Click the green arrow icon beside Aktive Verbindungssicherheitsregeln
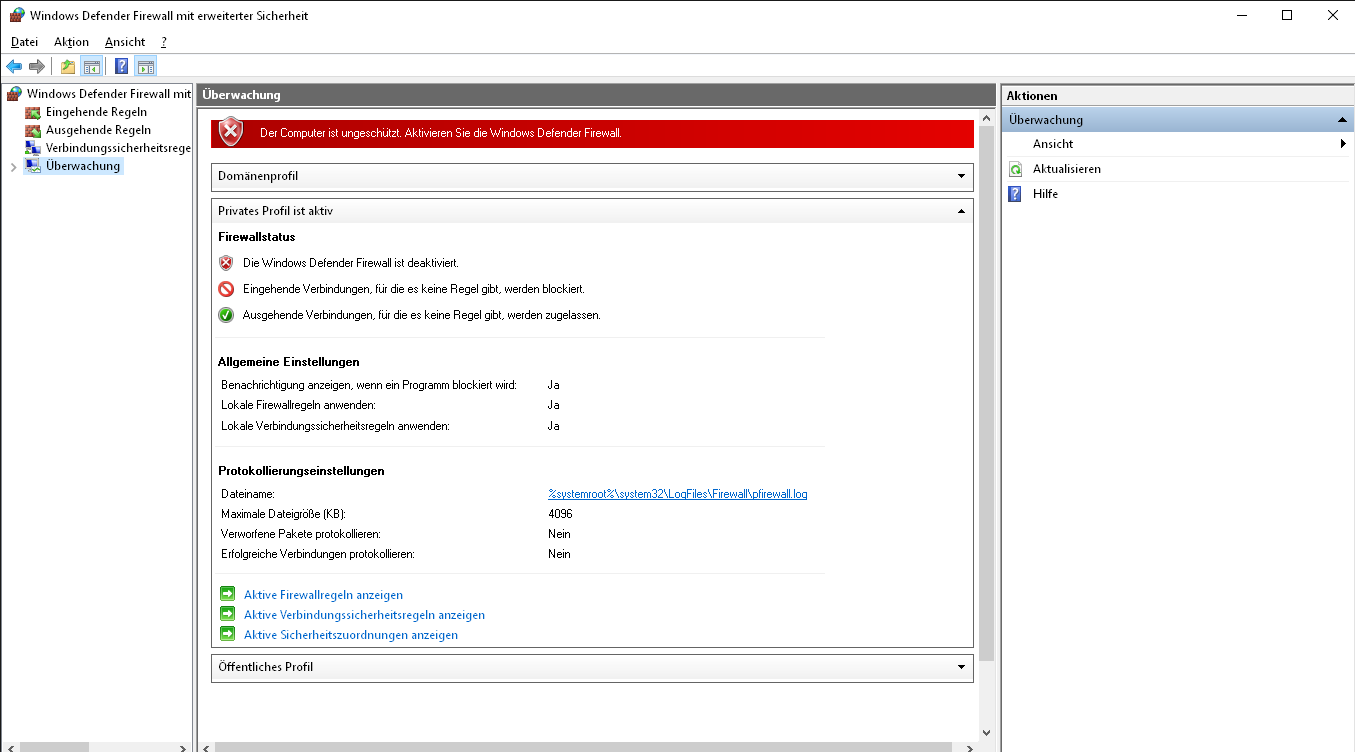The height and width of the screenshot is (752, 1355). [x=227, y=614]
